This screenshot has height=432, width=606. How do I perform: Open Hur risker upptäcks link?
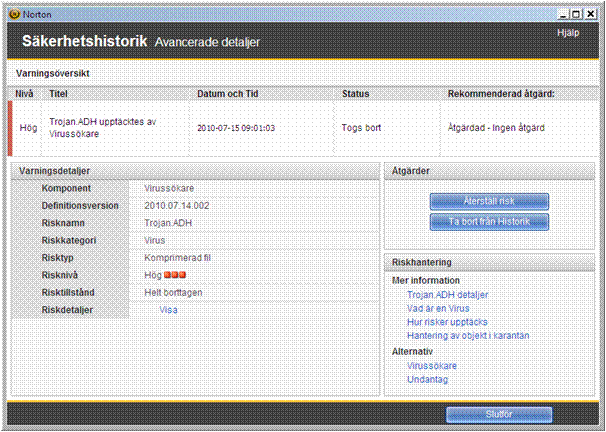pos(447,322)
